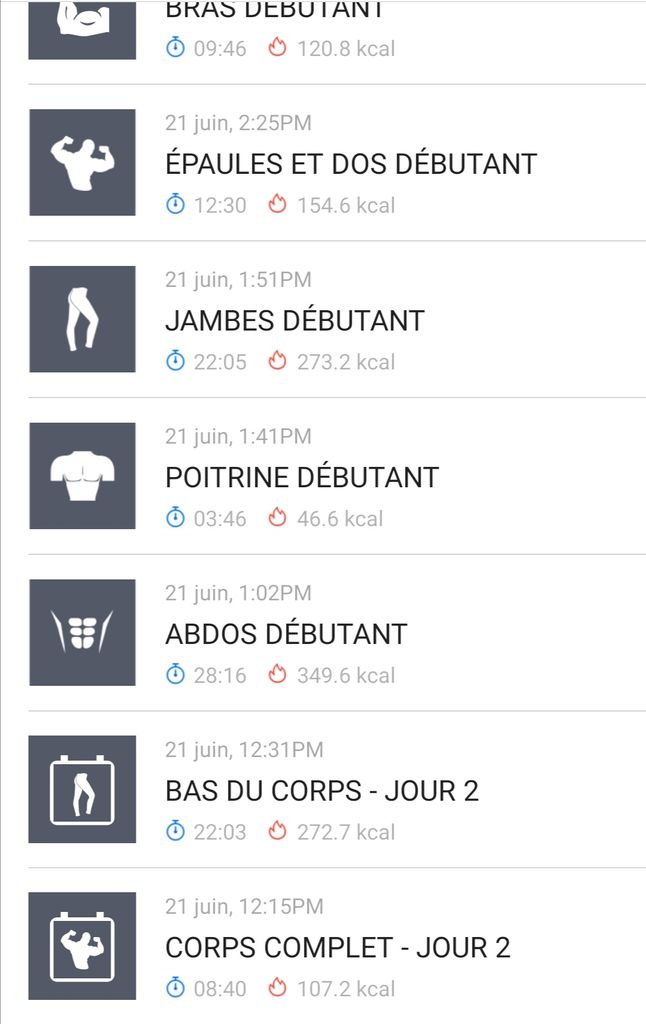Tap the lower body calendar icon

click(x=82, y=789)
